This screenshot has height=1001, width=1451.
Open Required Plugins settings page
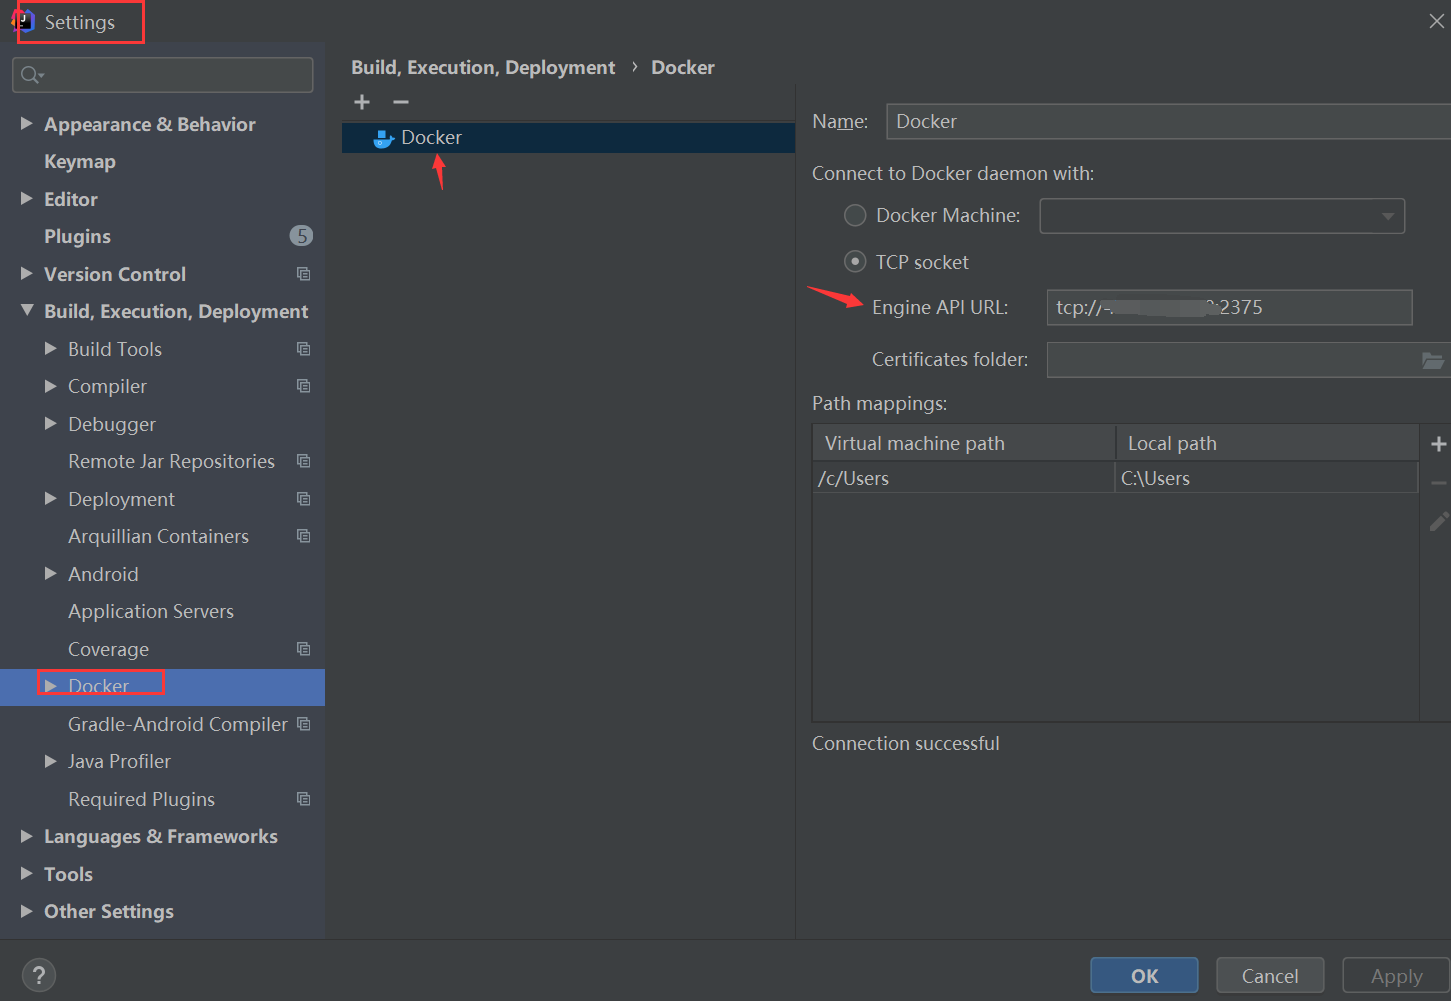(141, 799)
